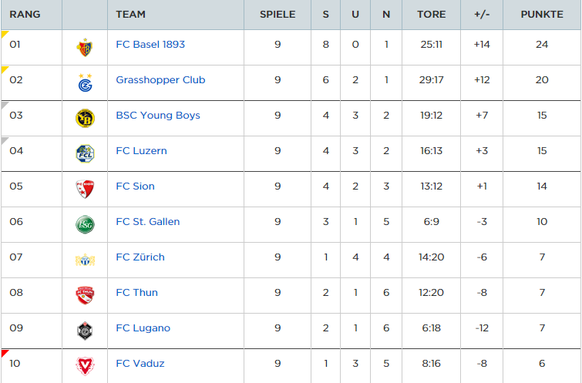Open the FC Basel 1893 team link

[x=150, y=45]
